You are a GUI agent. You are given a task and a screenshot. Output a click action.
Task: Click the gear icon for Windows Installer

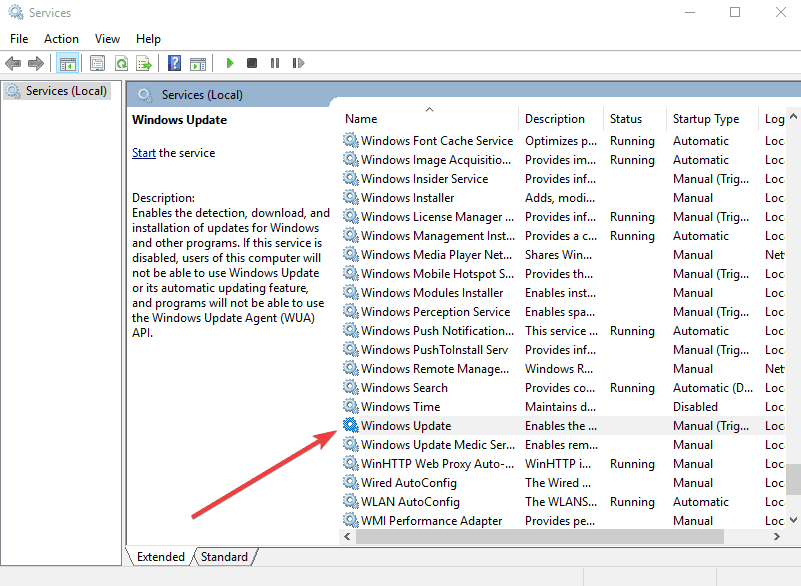pos(350,197)
